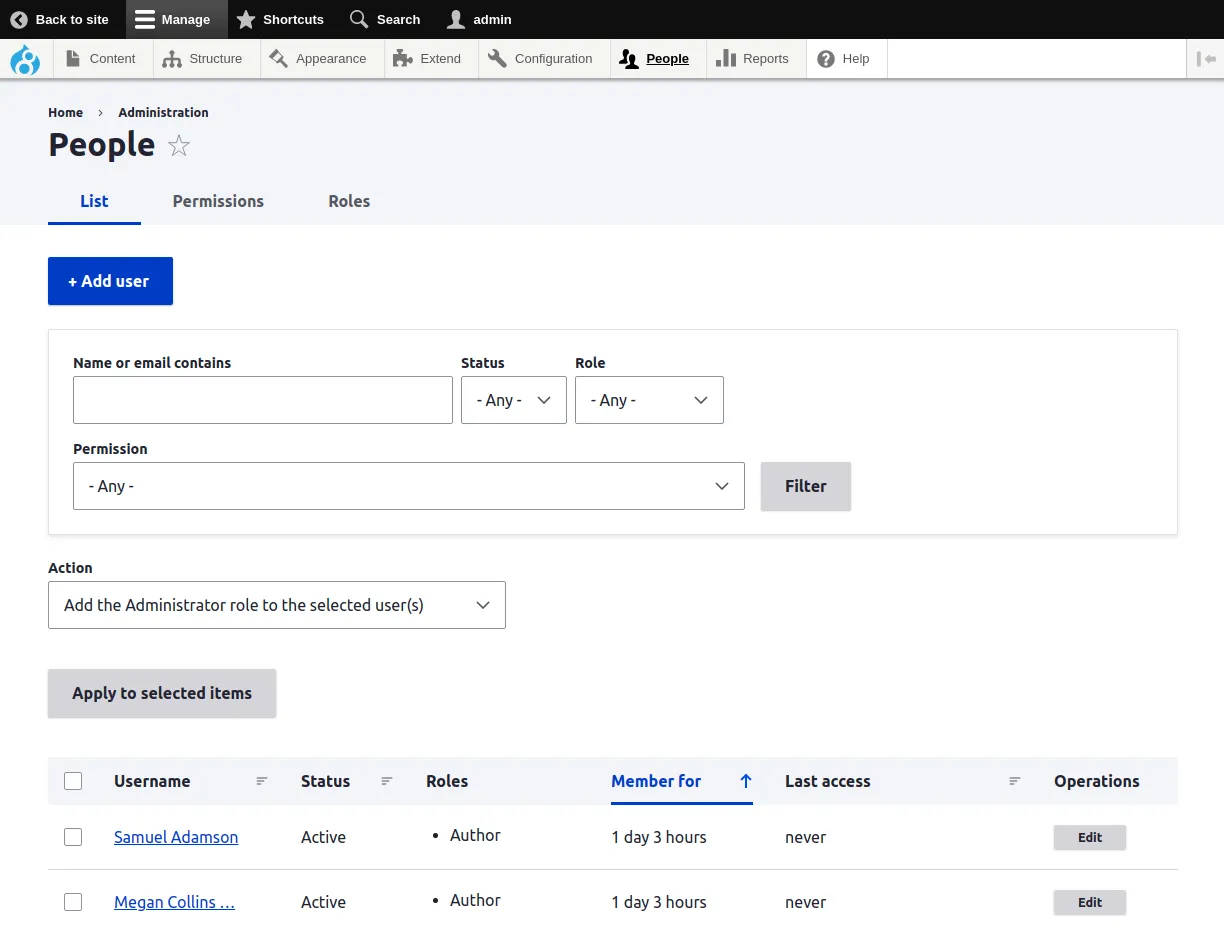This screenshot has height=932, width=1224.
Task: Click the Back to site arrow icon
Action: click(19, 19)
